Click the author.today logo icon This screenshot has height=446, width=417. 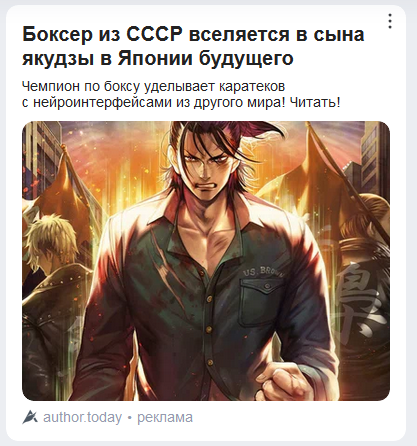click(30, 417)
